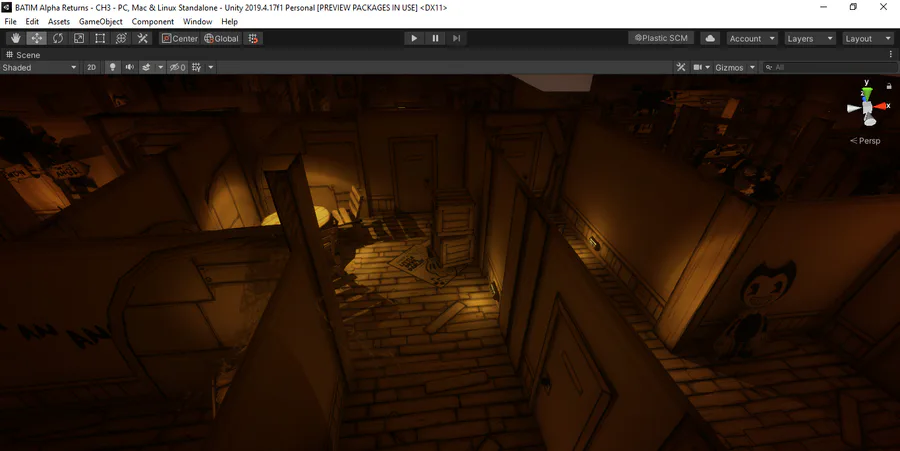Step one frame forward
Image resolution: width=900 pixels, height=451 pixels.
tap(456, 38)
